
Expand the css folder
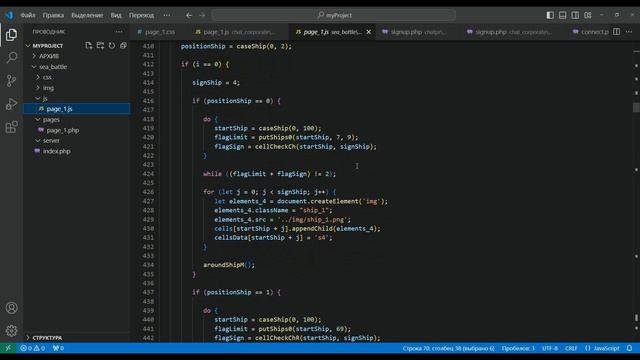coord(47,77)
